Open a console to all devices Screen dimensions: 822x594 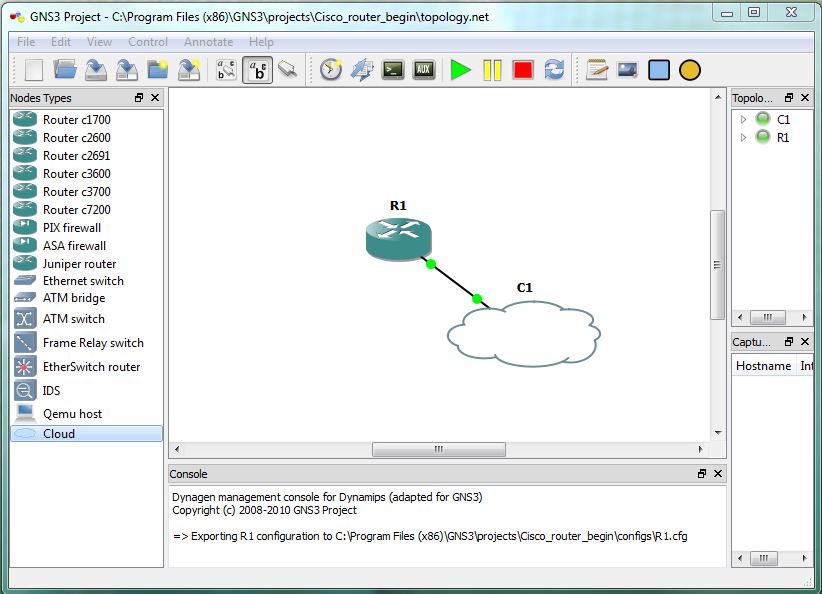coord(393,70)
